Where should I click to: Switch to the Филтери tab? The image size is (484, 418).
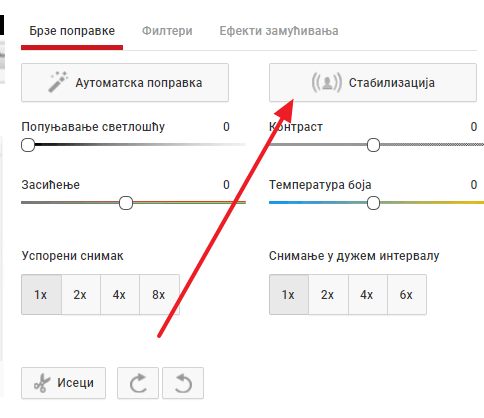point(167,31)
